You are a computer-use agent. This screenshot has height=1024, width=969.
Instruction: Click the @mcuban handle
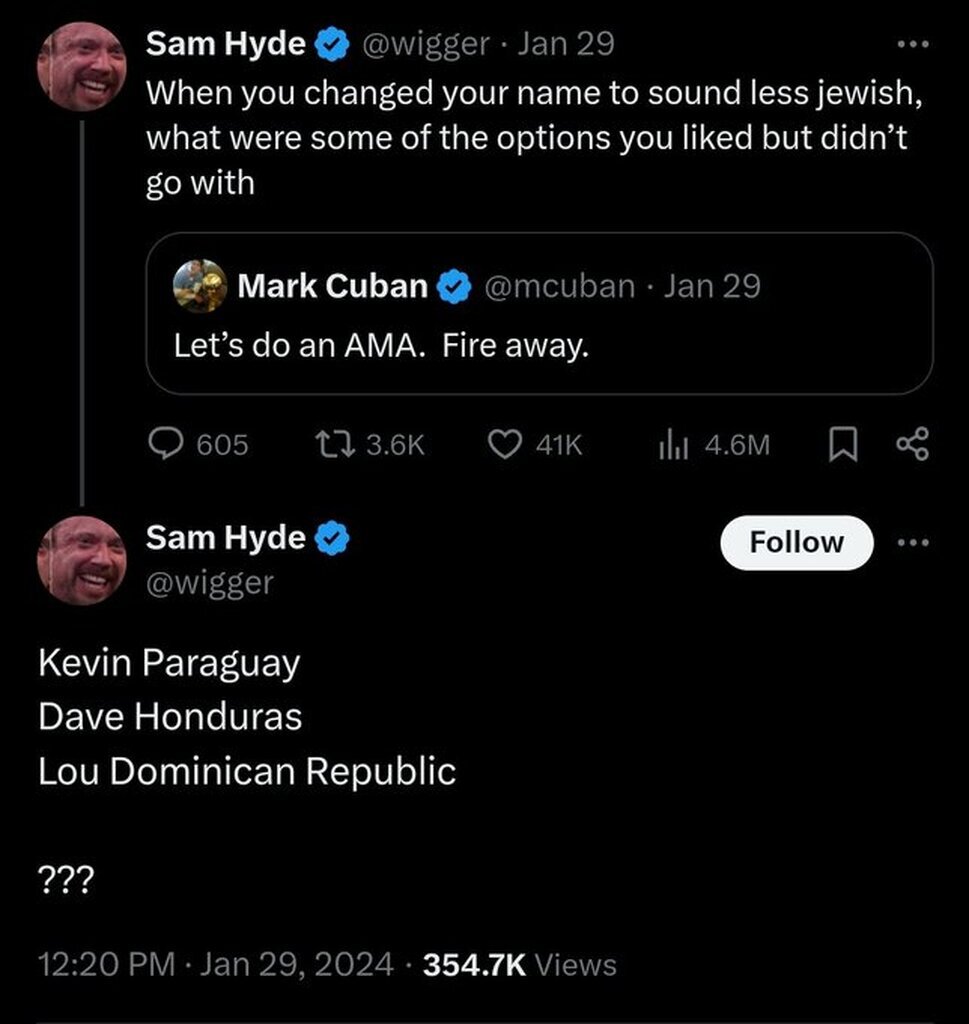[x=560, y=287]
